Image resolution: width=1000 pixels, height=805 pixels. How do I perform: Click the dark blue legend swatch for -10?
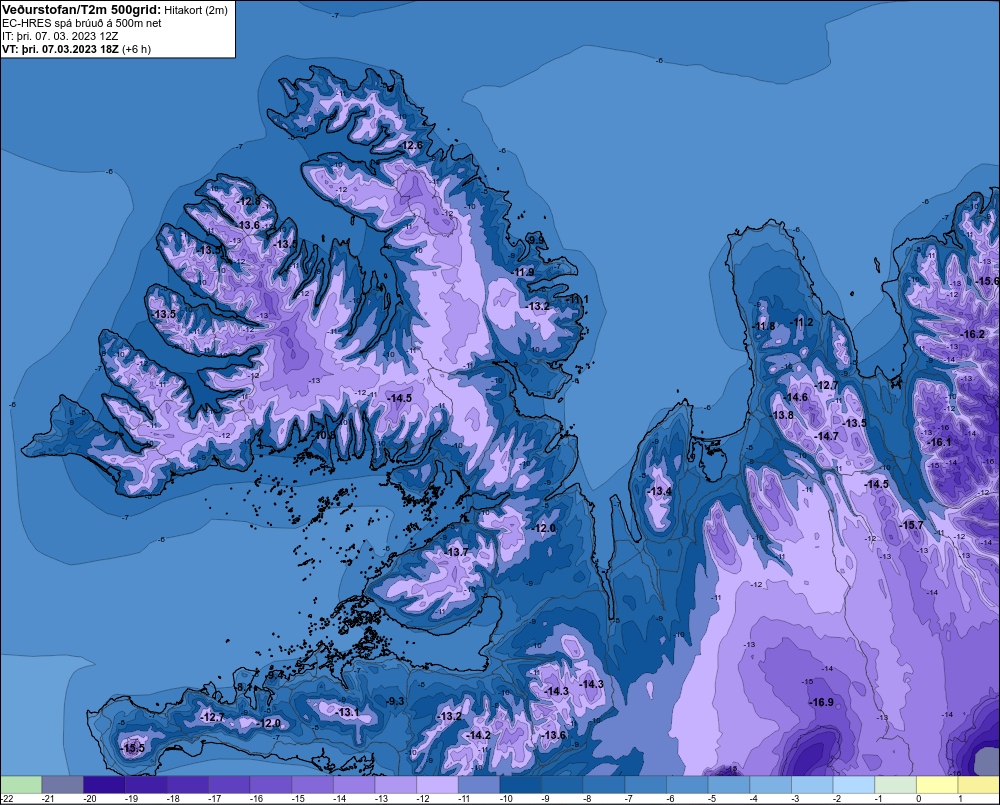click(520, 785)
